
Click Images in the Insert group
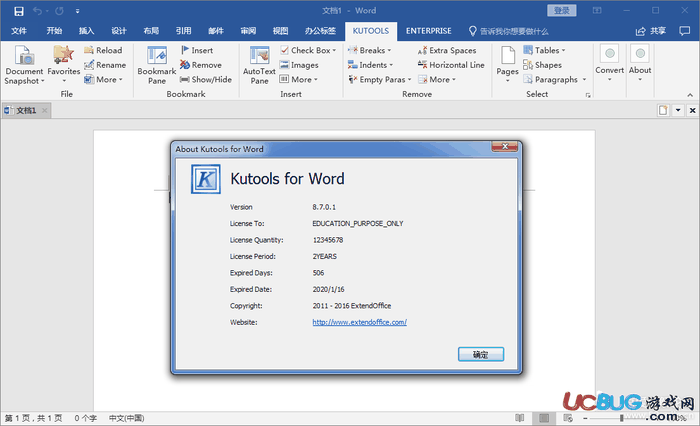click(299, 65)
